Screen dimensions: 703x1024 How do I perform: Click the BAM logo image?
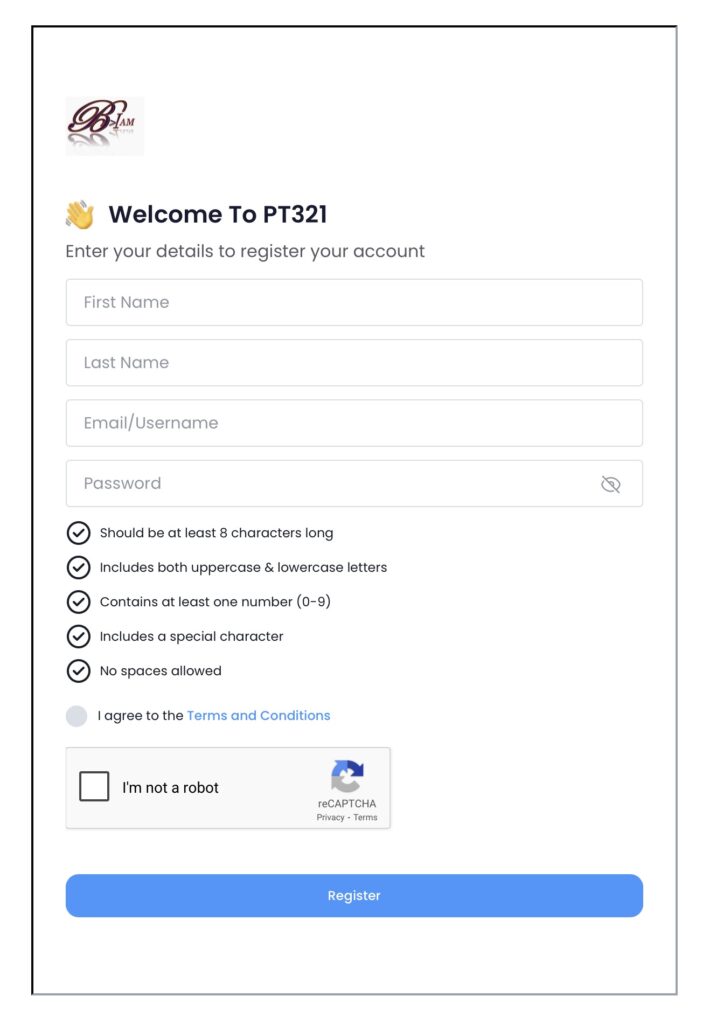(x=105, y=126)
